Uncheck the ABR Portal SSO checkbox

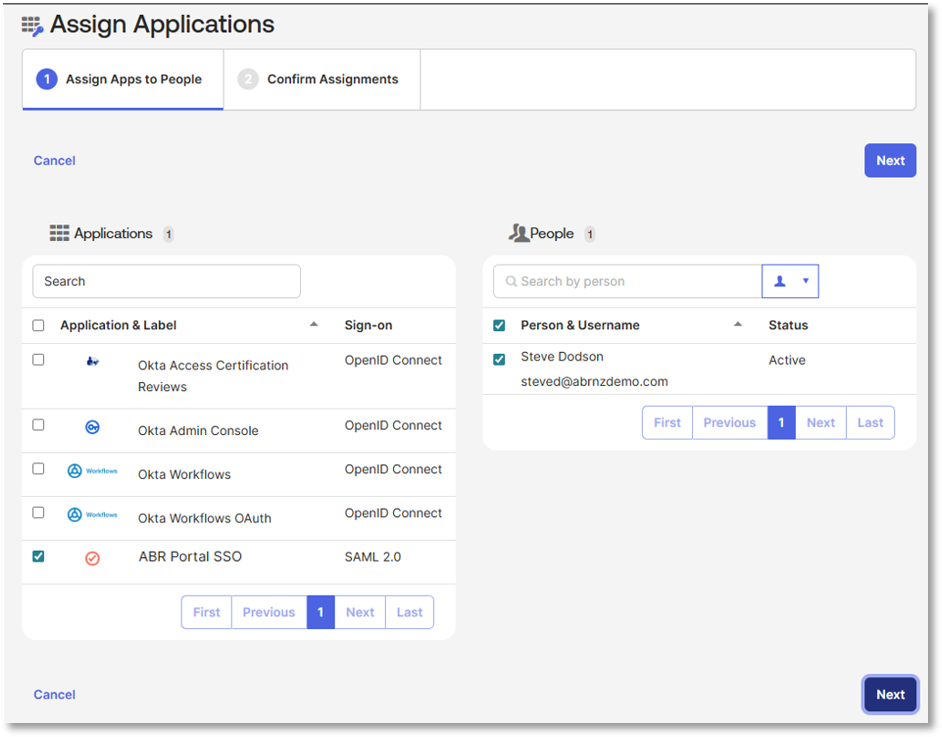pyautogui.click(x=38, y=556)
